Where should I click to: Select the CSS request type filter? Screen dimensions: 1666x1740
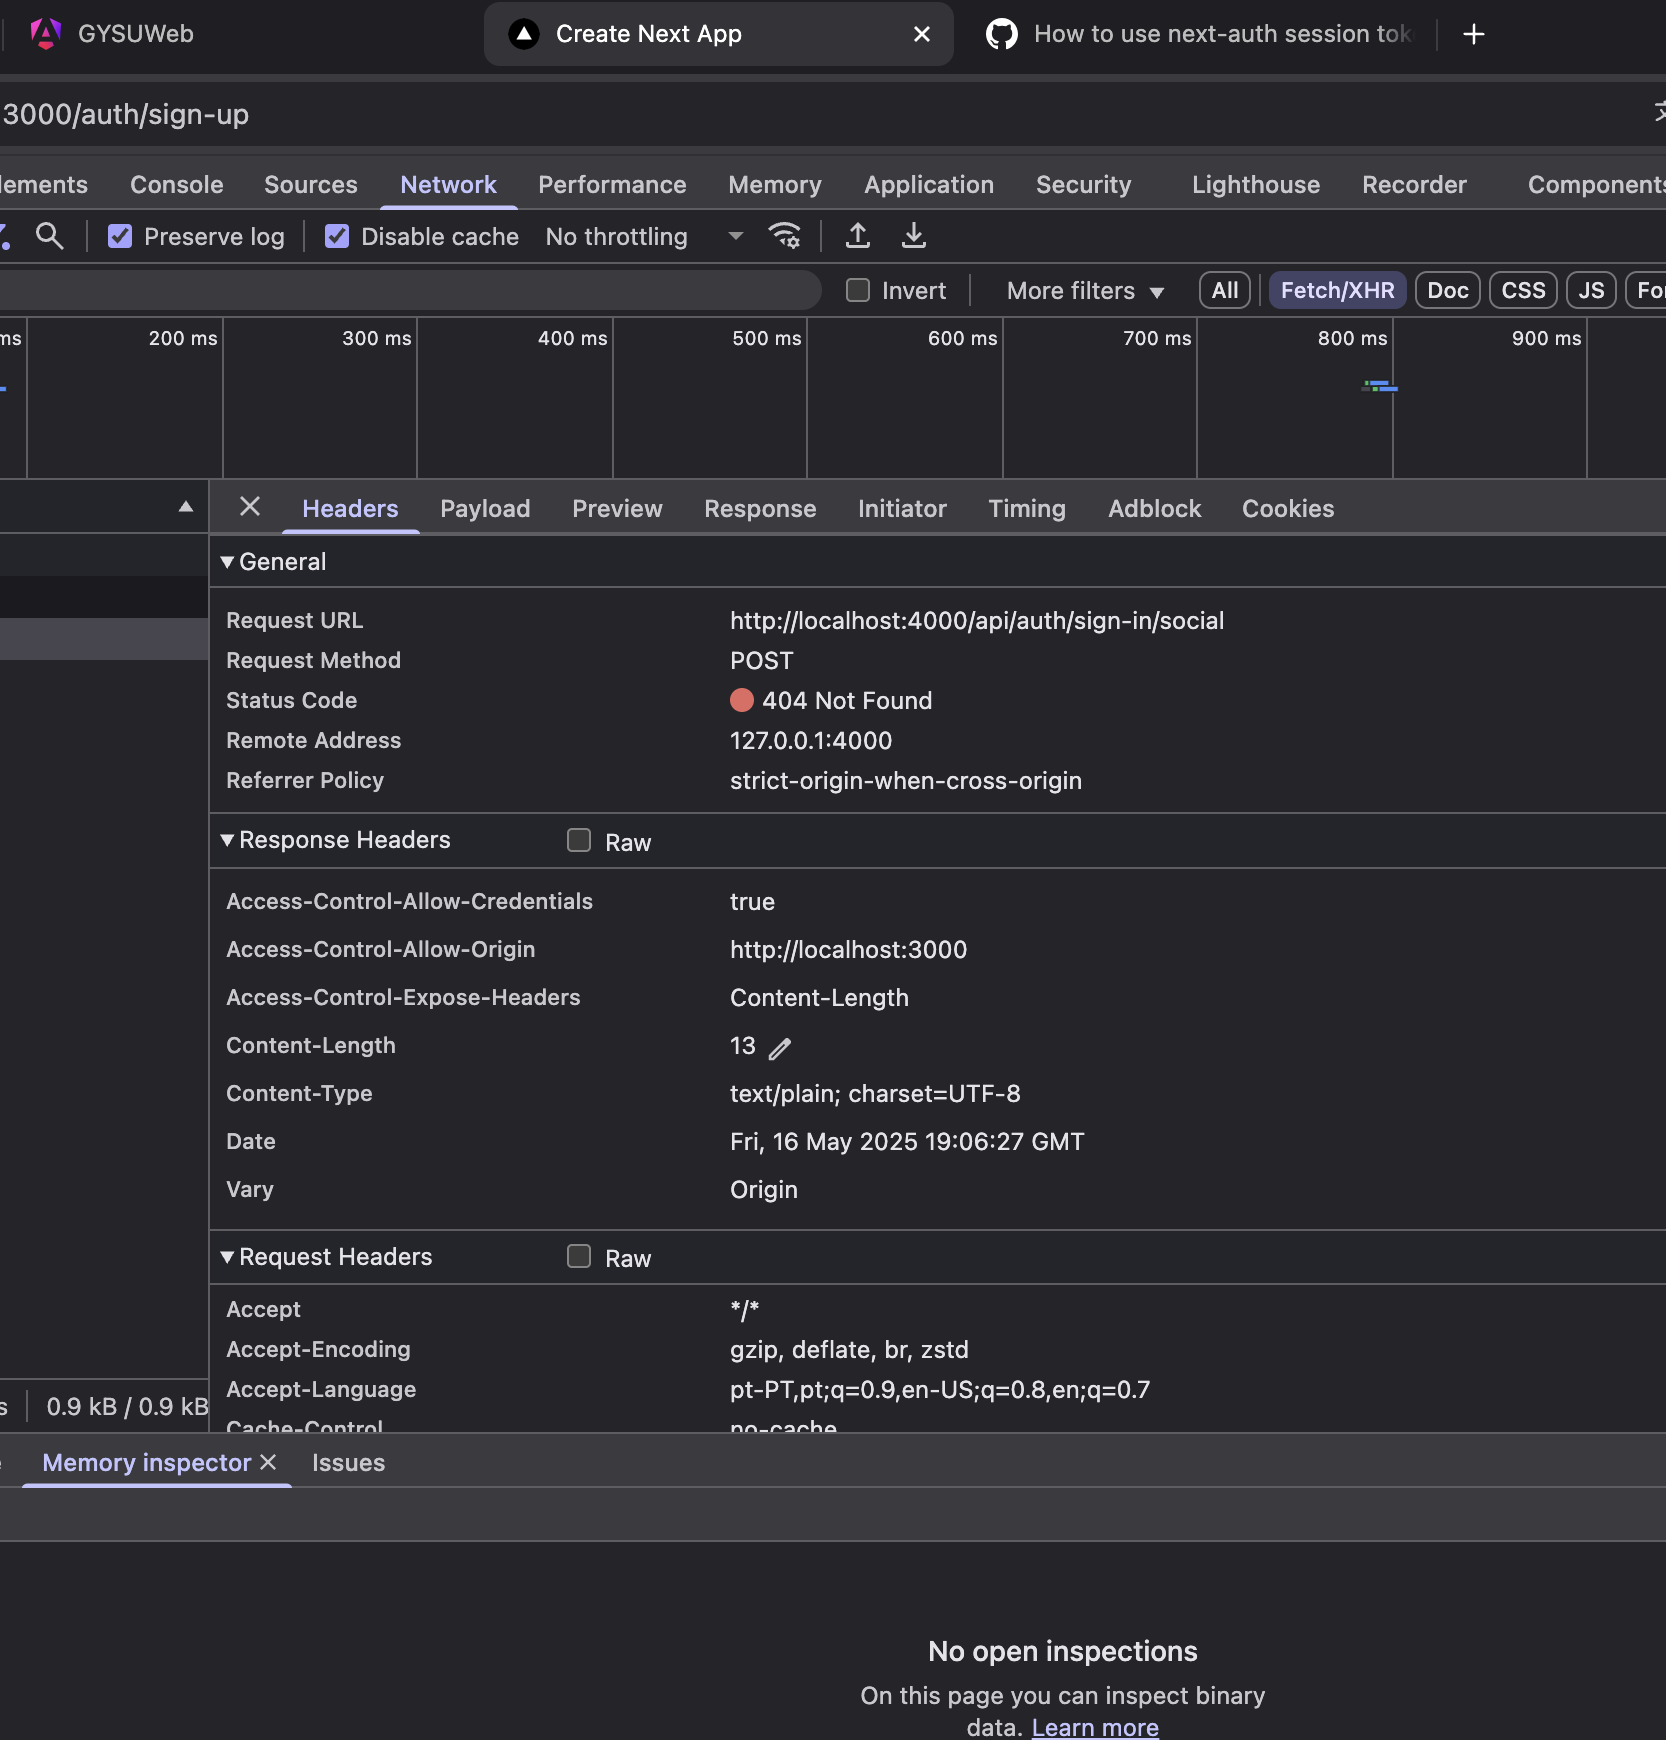(x=1524, y=290)
